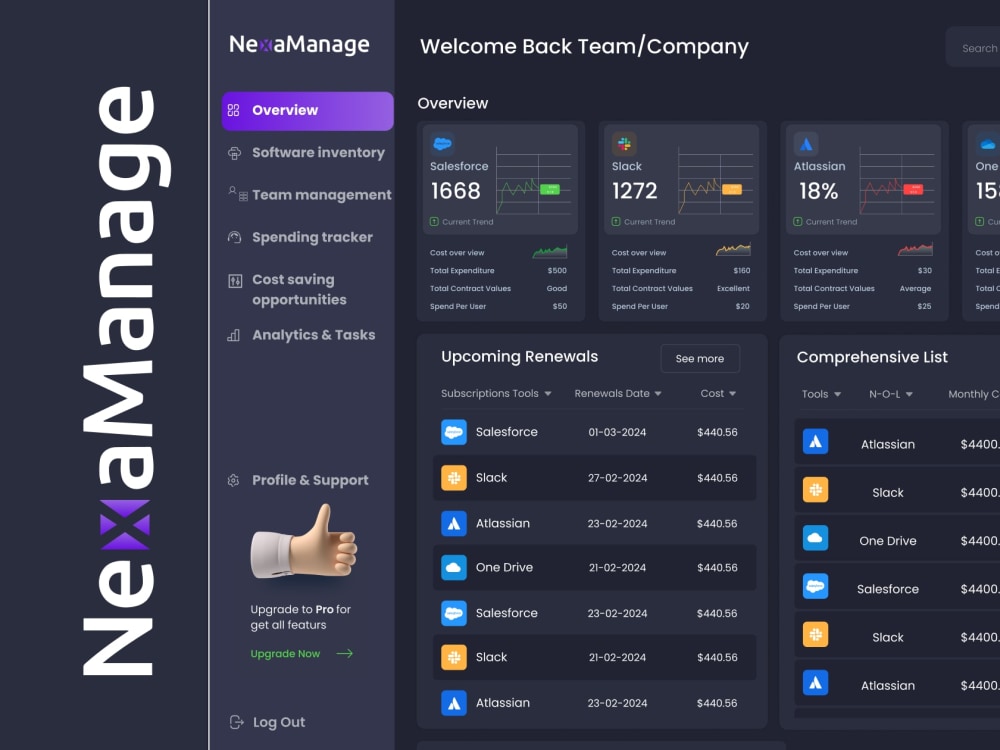The width and height of the screenshot is (1000, 750).
Task: Click the Search field
Action: (x=973, y=48)
